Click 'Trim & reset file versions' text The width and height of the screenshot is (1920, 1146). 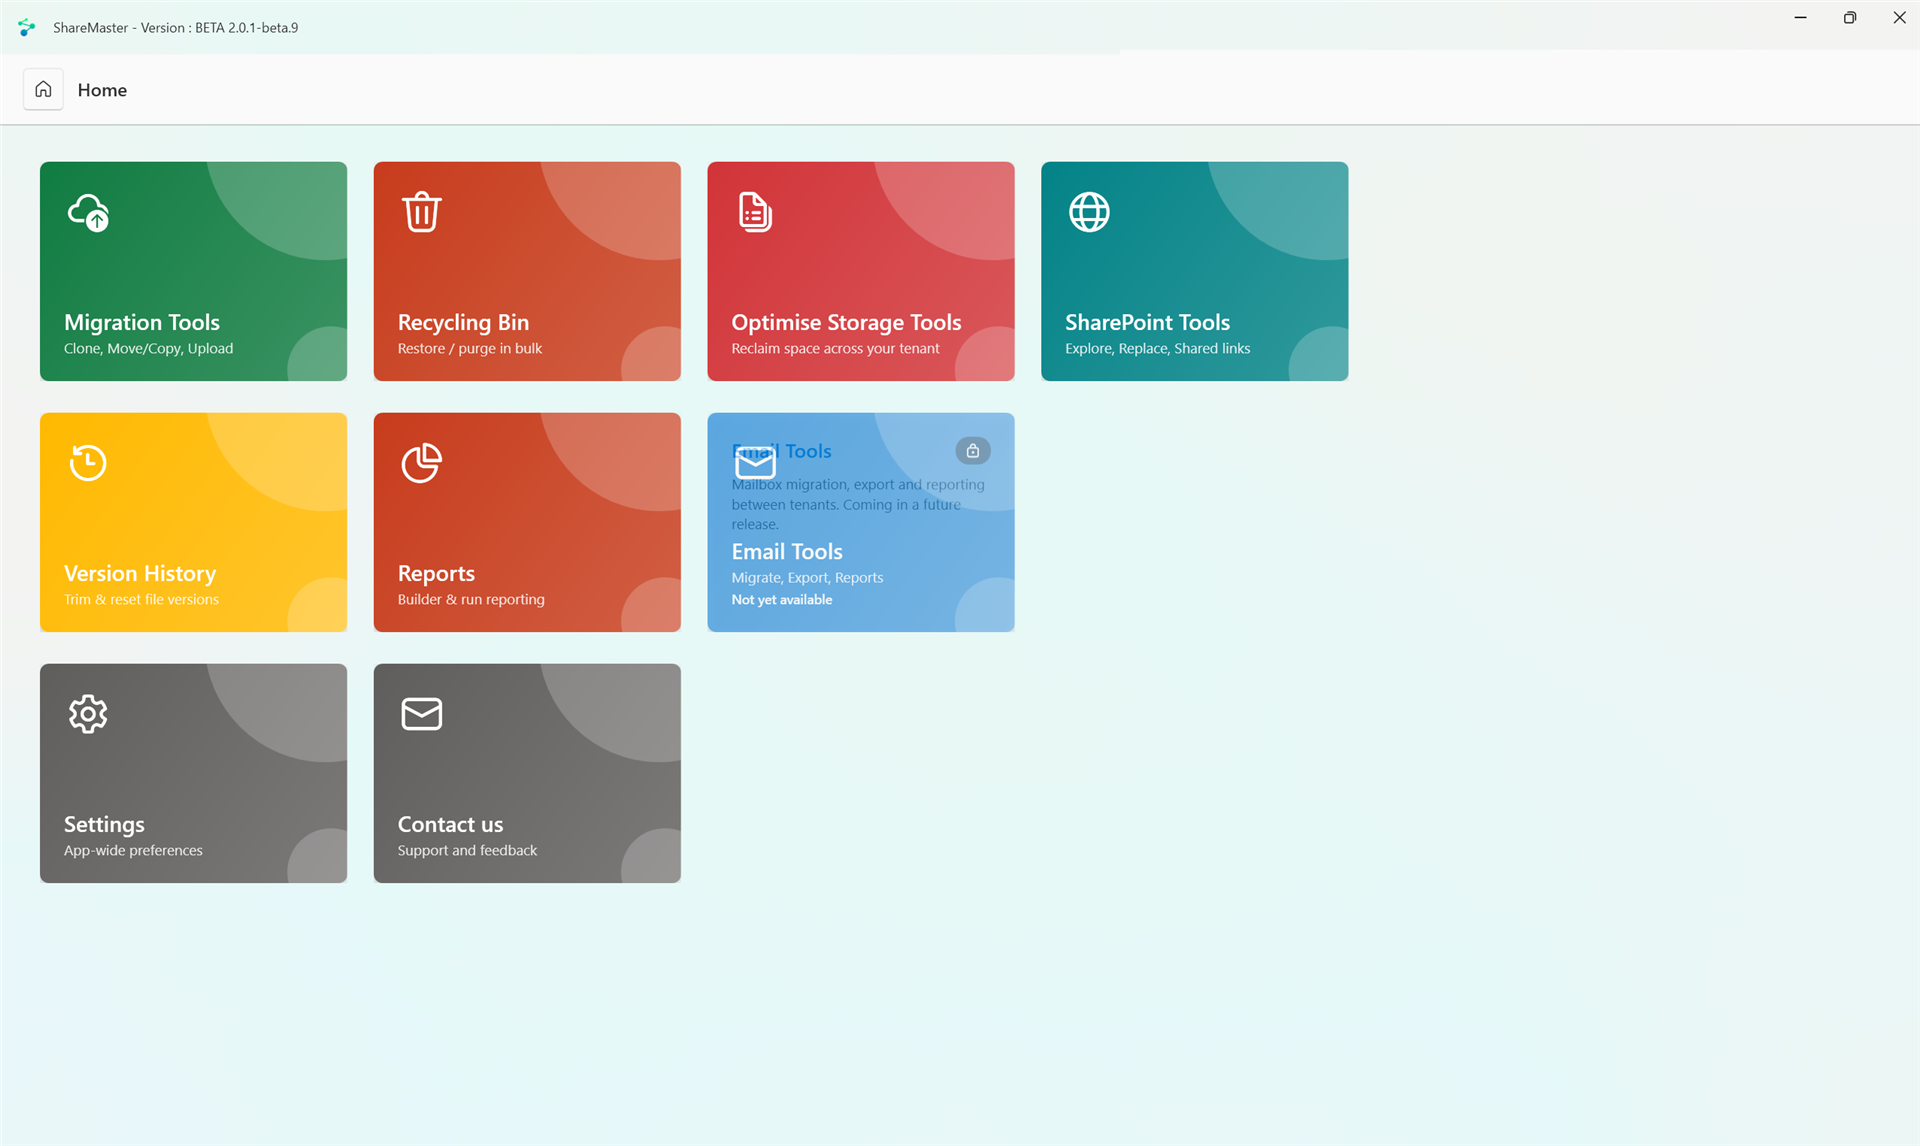click(141, 599)
